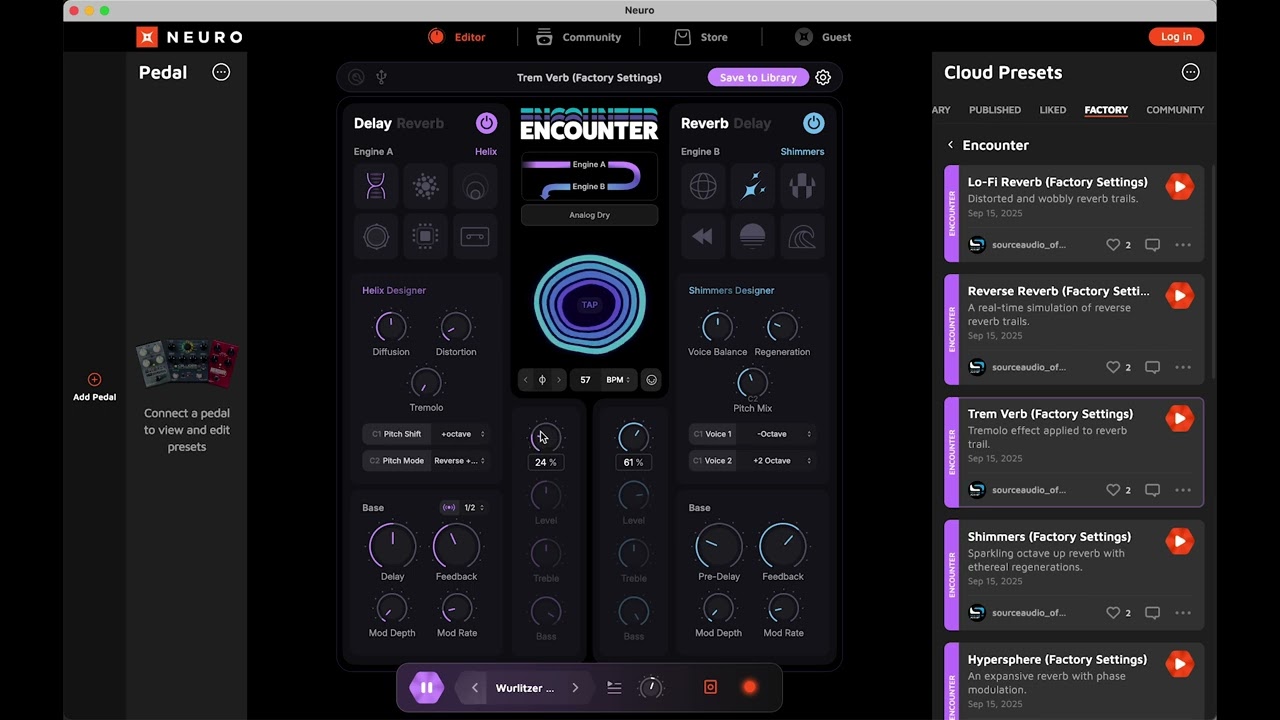Select the particle cluster engine icon in Engine A
The image size is (1280, 720).
(x=425, y=186)
